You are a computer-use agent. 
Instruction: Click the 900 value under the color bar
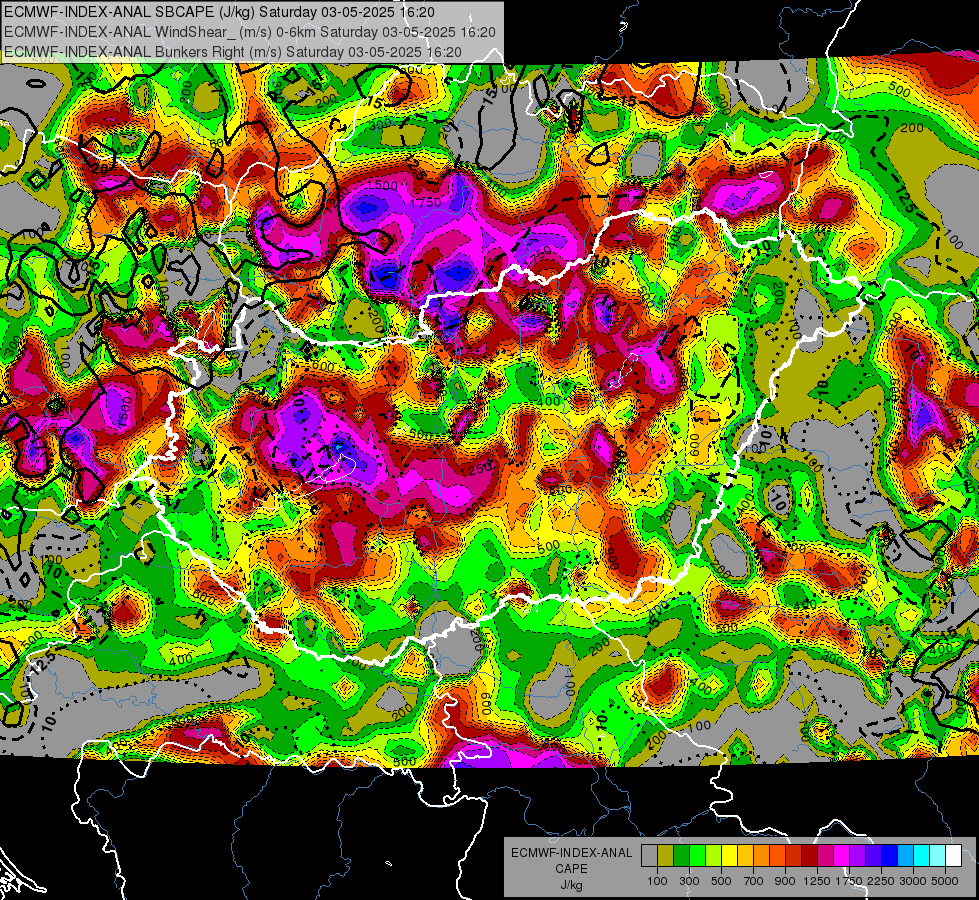[785, 881]
